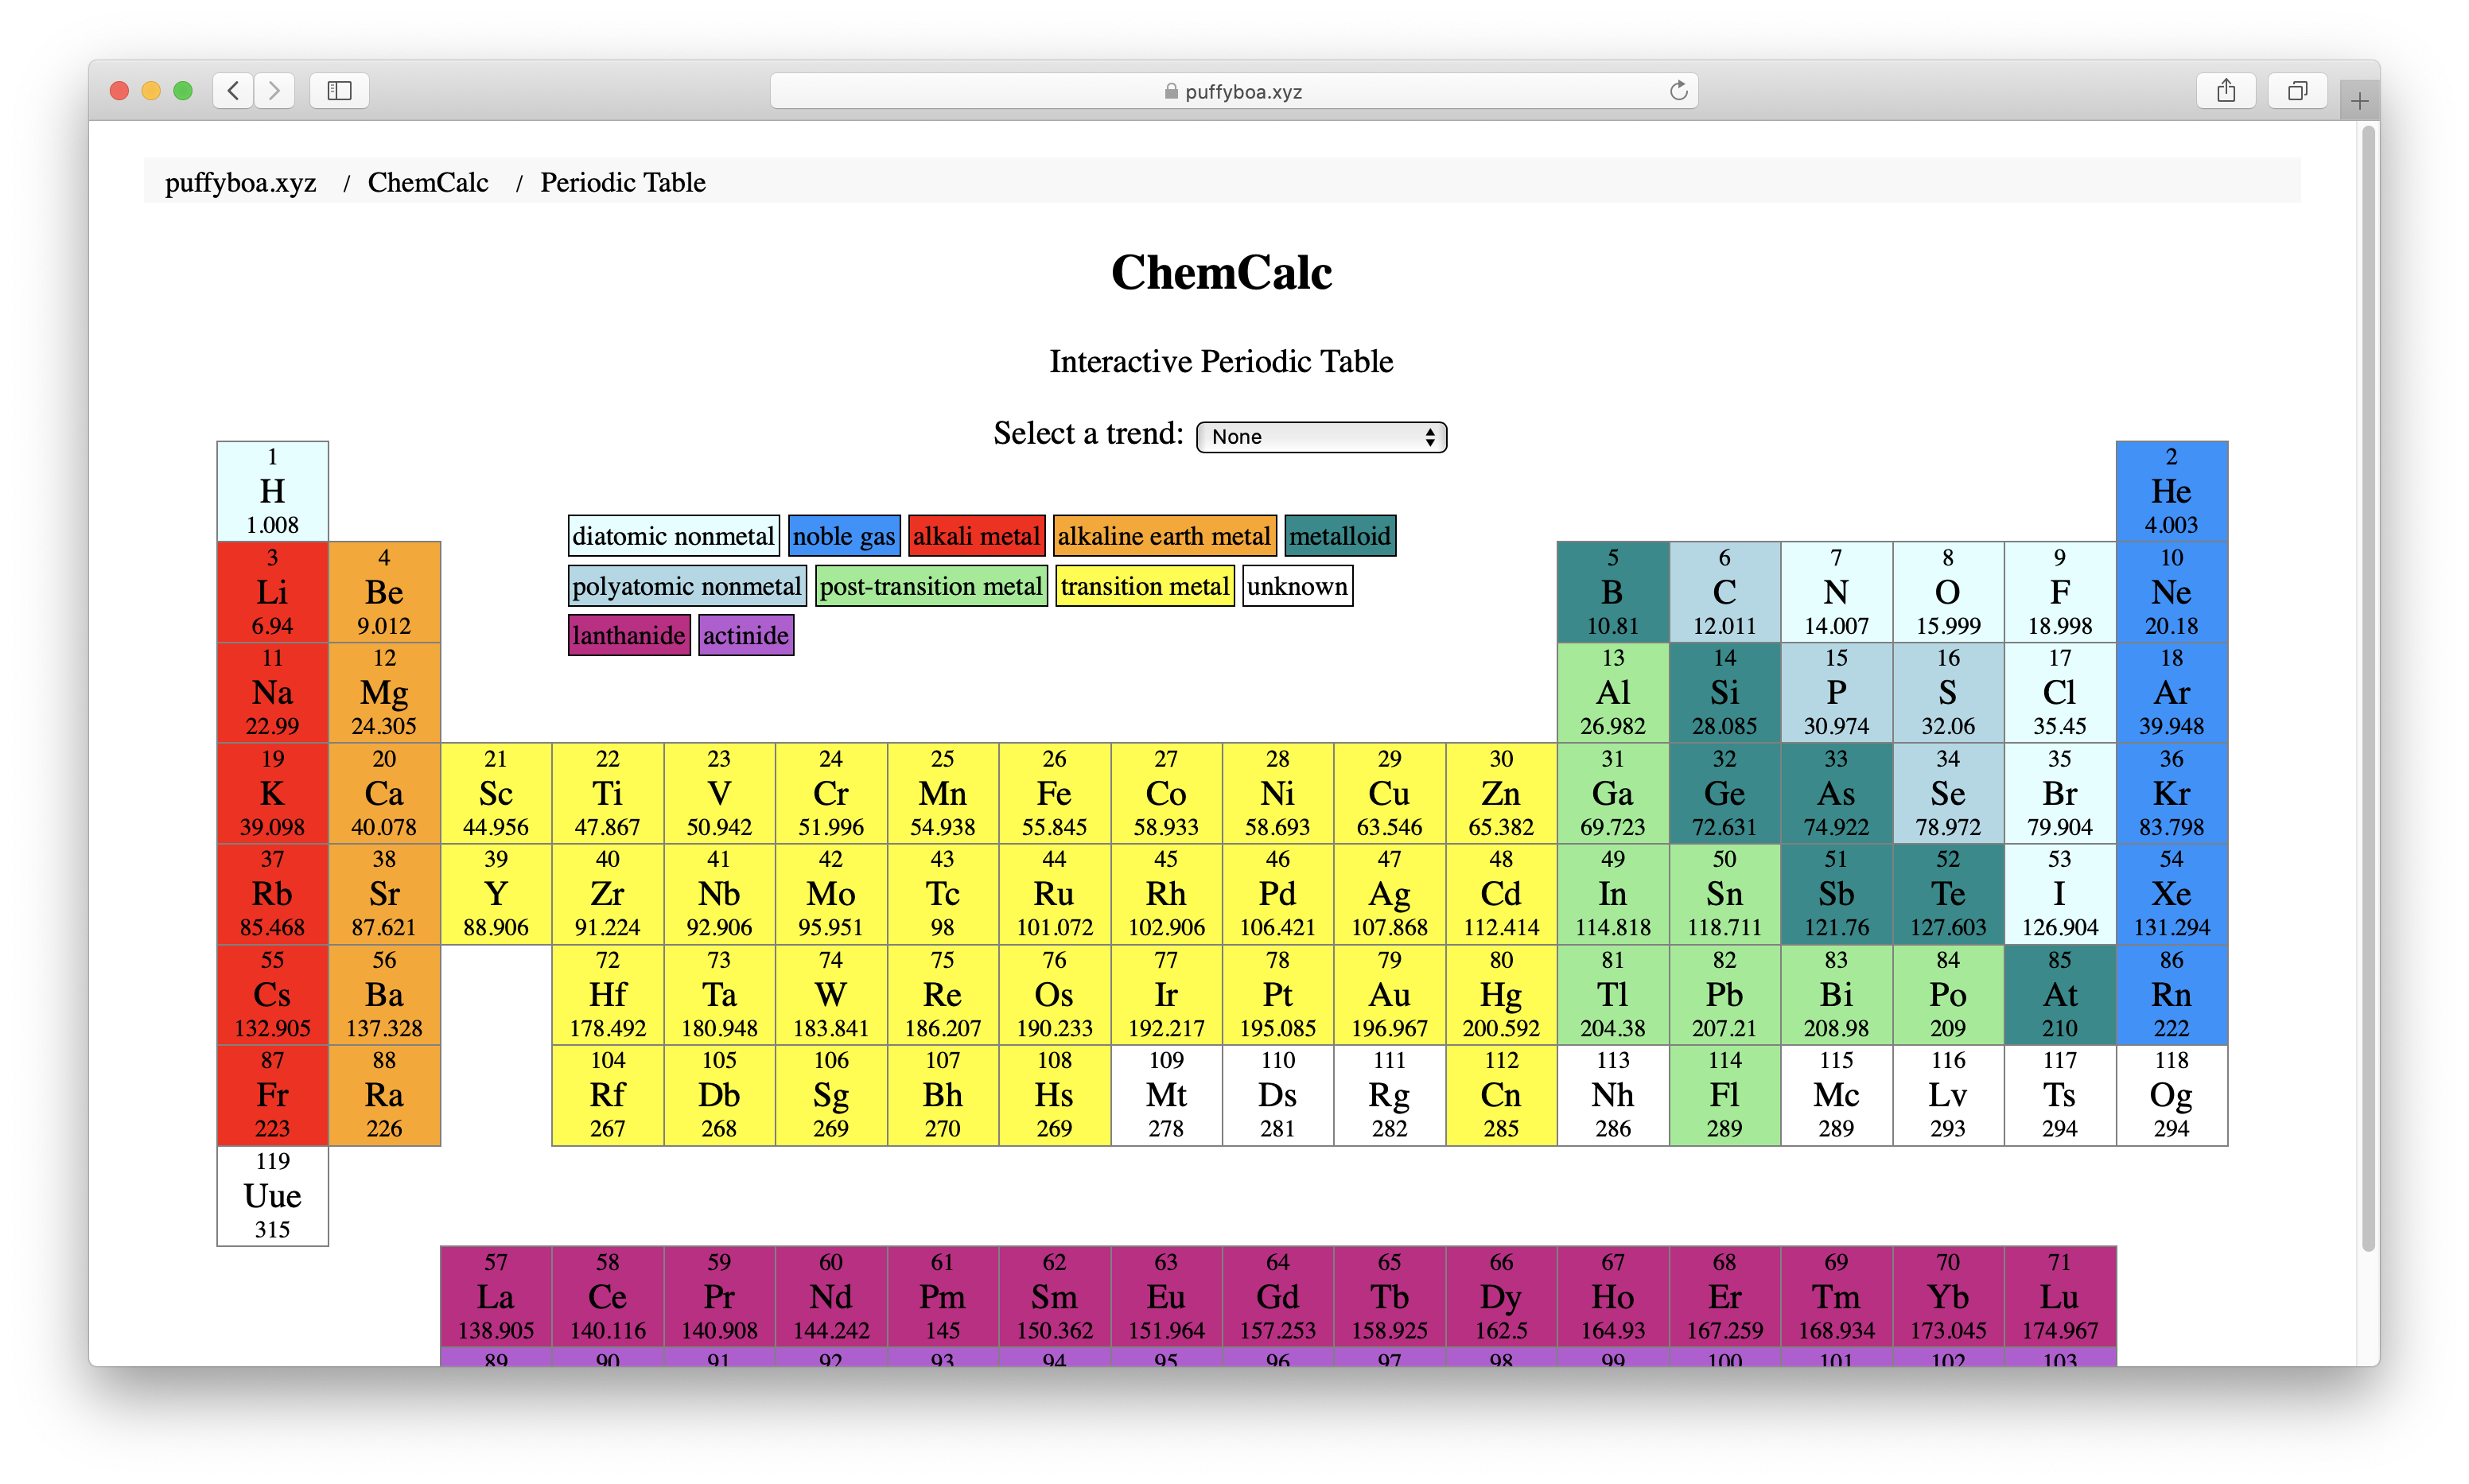2469x1484 pixels.
Task: Select the Iron (Fe) element cell
Action: coord(1054,793)
